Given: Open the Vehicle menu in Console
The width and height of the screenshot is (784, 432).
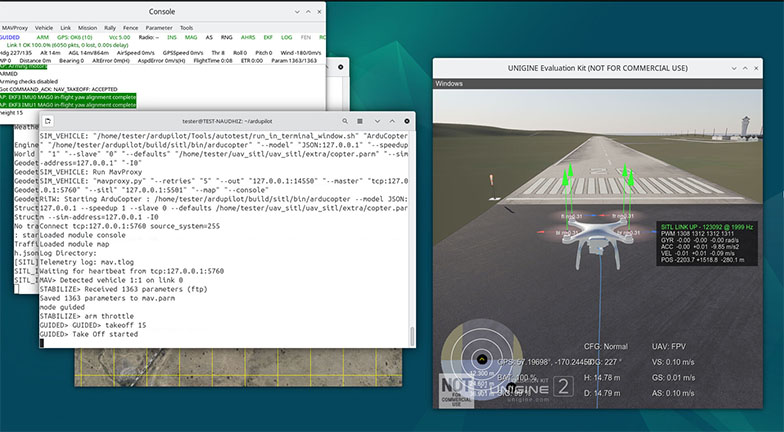Looking at the screenshot, I should click(x=44, y=28).
